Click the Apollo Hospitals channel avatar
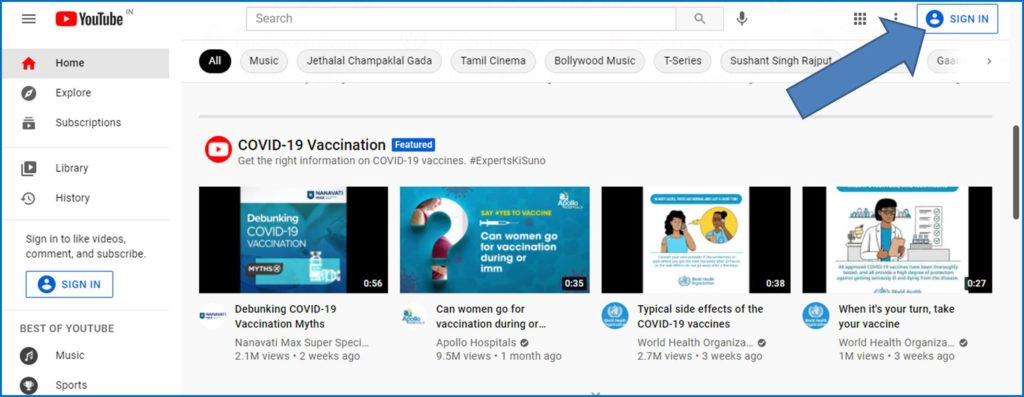The width and height of the screenshot is (1024, 397). [413, 316]
